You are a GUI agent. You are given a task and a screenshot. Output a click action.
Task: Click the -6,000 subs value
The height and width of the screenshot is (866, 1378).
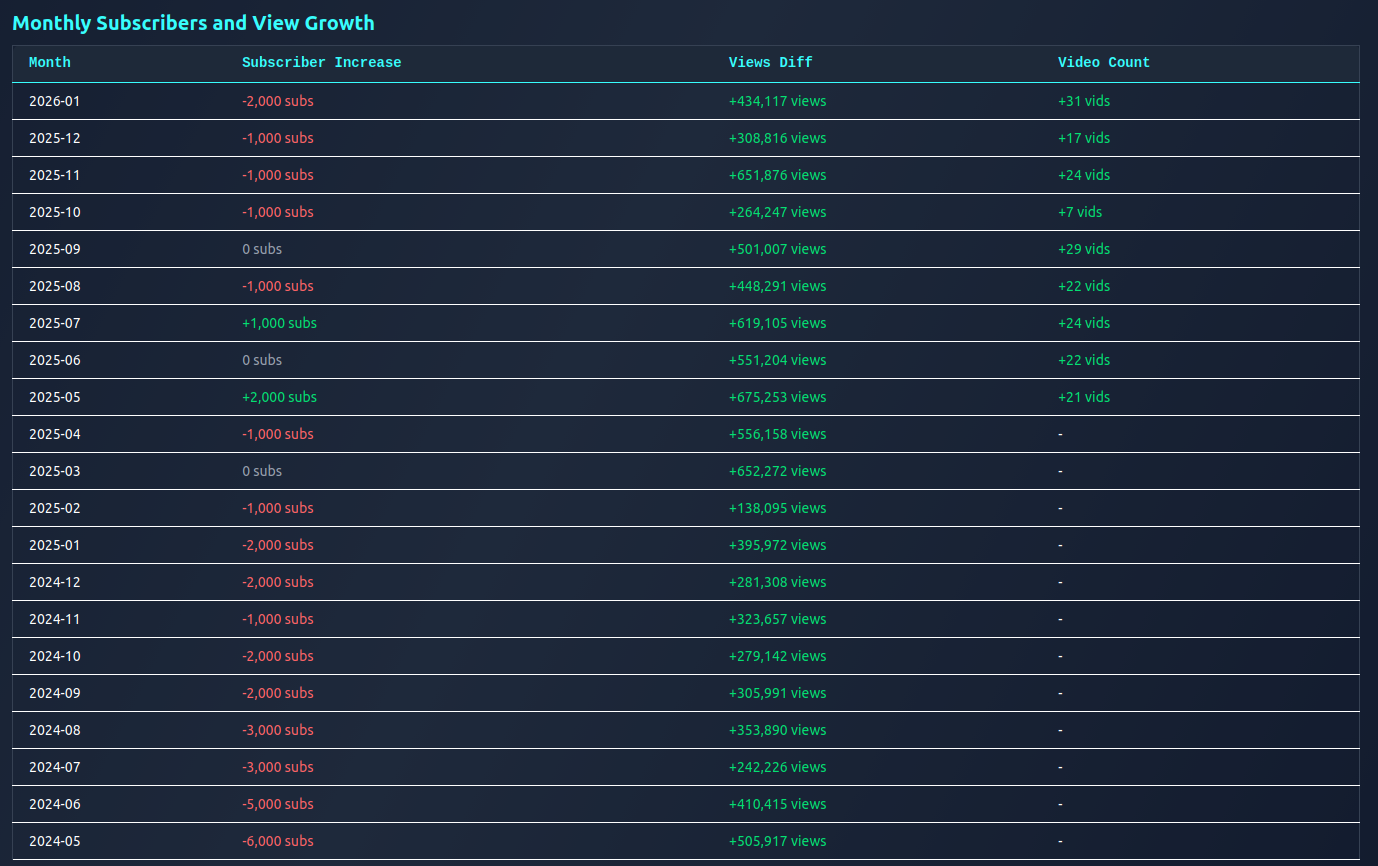(278, 841)
